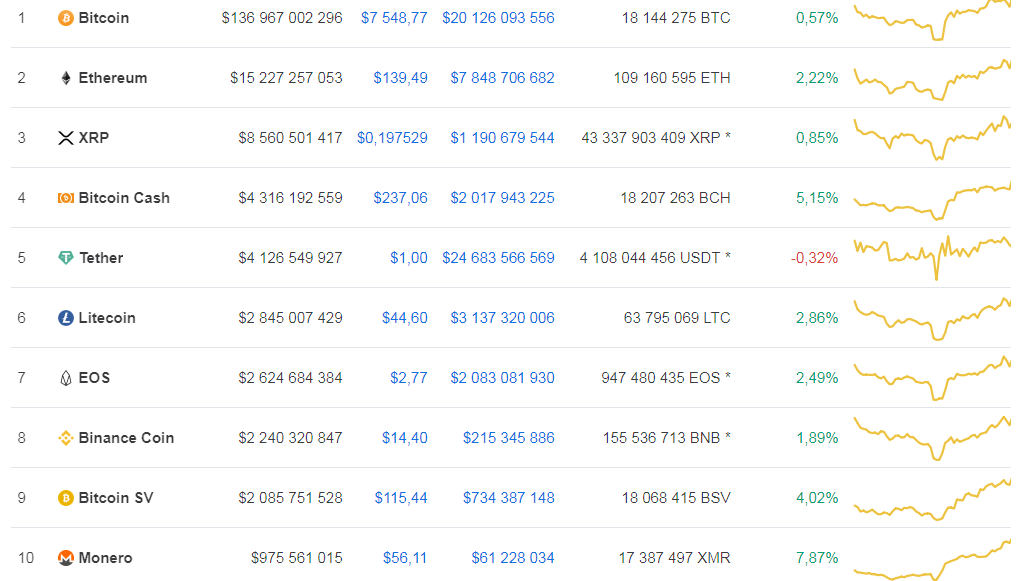
Task: Select Tether change value -0,32%
Action: 815,258
